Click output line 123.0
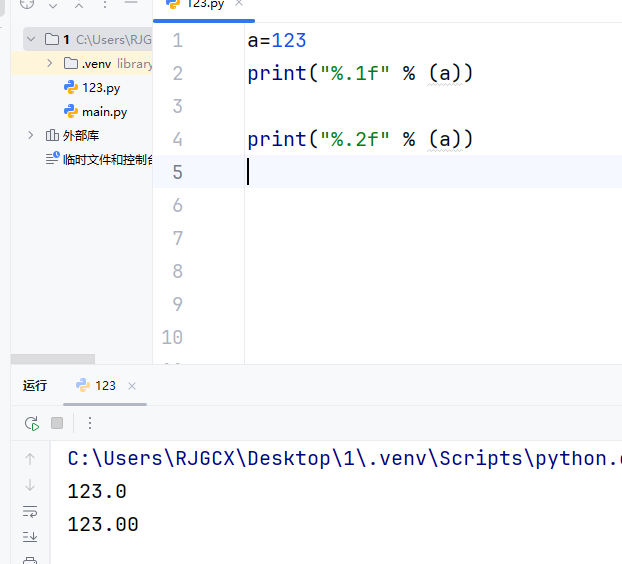The width and height of the screenshot is (622, 564). coord(97,492)
